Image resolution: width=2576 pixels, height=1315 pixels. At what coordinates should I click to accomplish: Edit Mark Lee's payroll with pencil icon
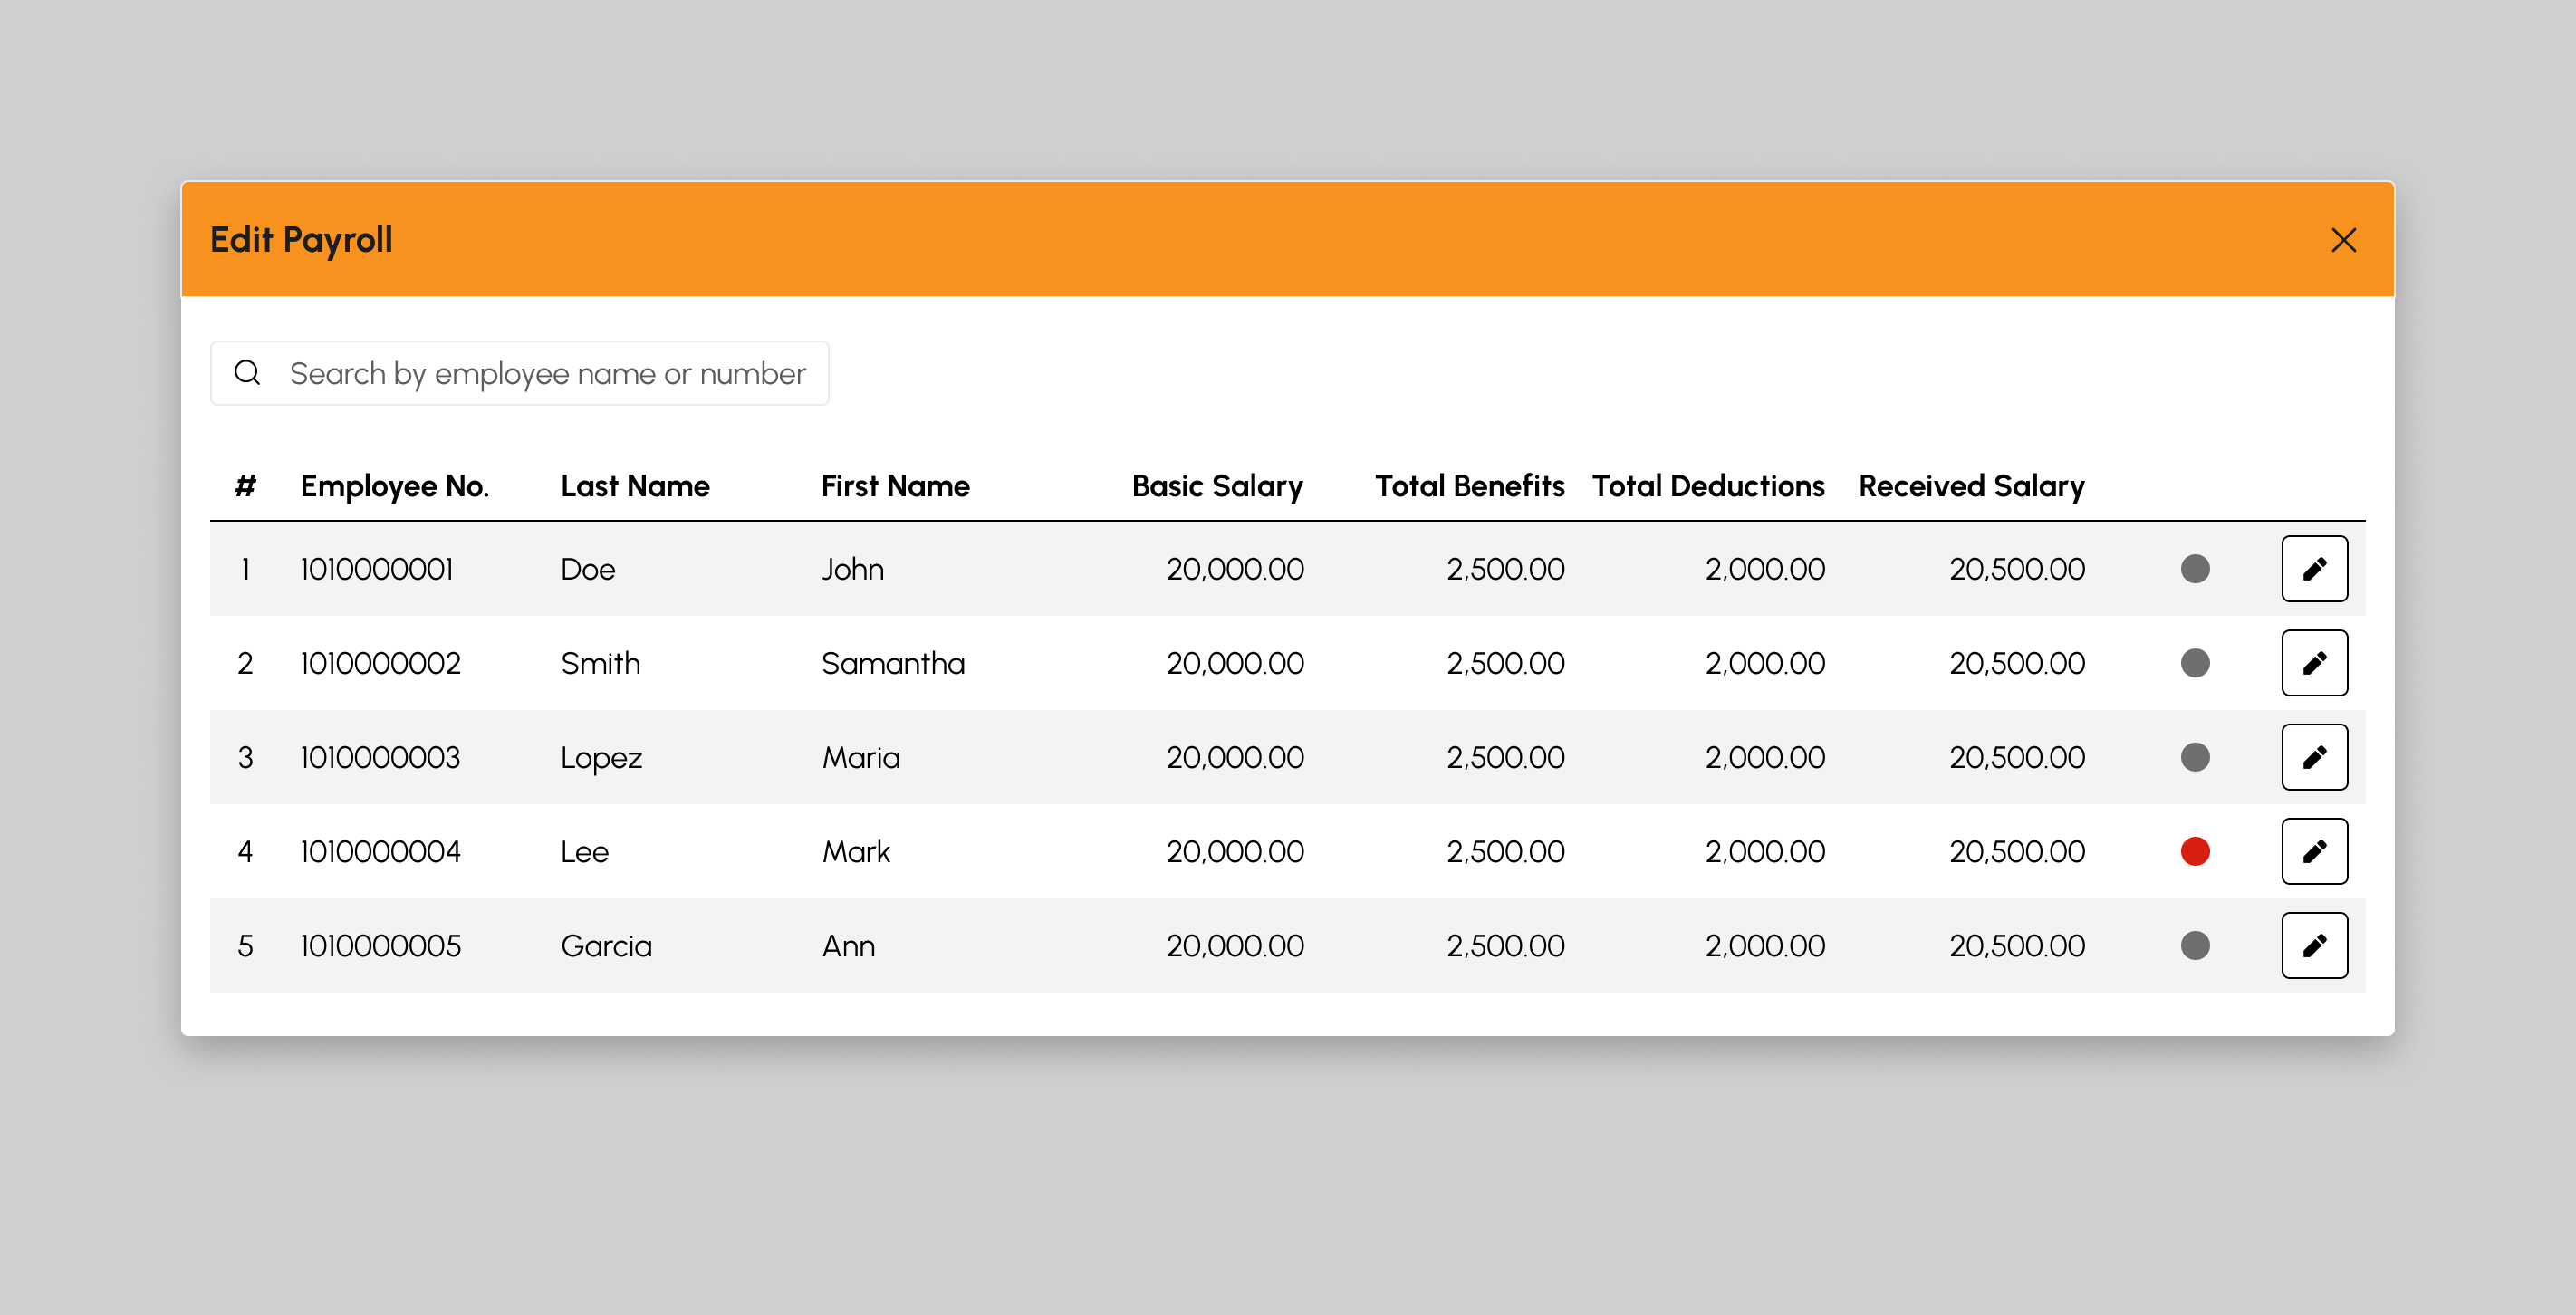pyautogui.click(x=2314, y=851)
